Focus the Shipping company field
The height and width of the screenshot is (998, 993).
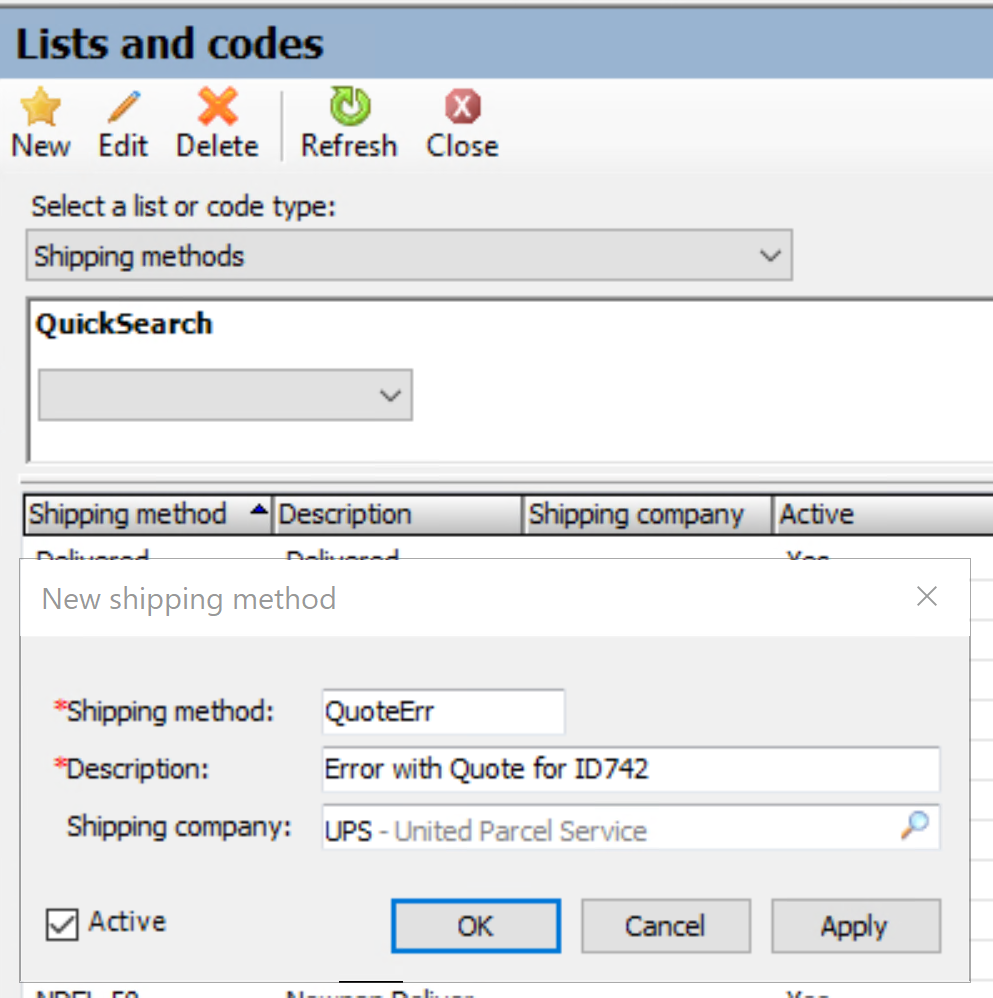pos(631,827)
